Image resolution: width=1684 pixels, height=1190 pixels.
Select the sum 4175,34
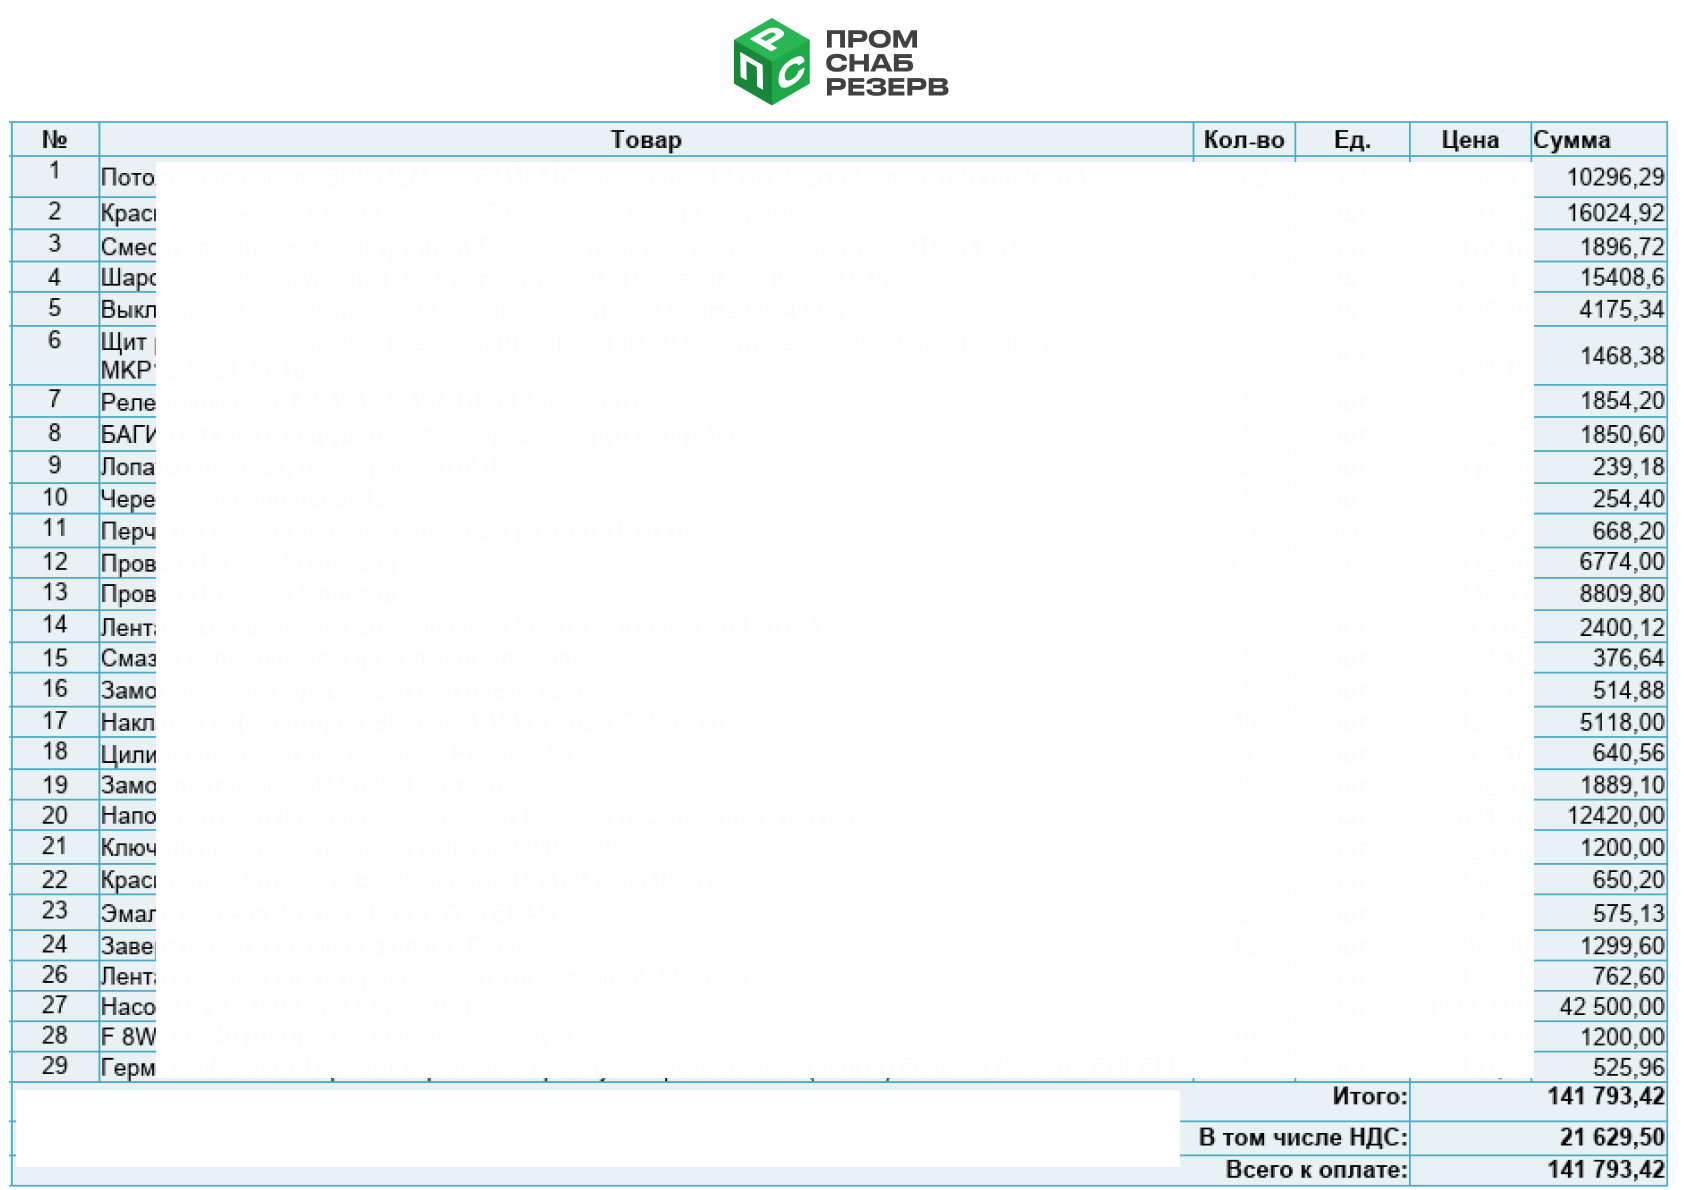point(1622,310)
